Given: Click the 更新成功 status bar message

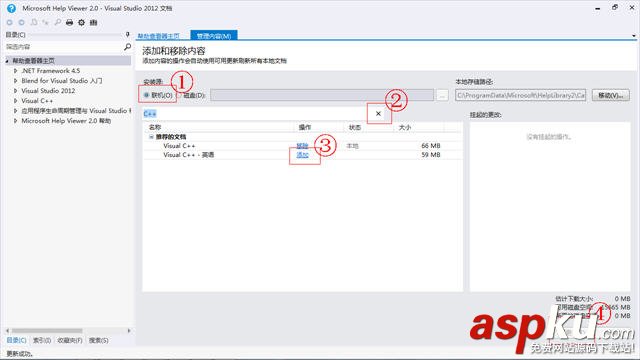Looking at the screenshot, I should coord(20,354).
